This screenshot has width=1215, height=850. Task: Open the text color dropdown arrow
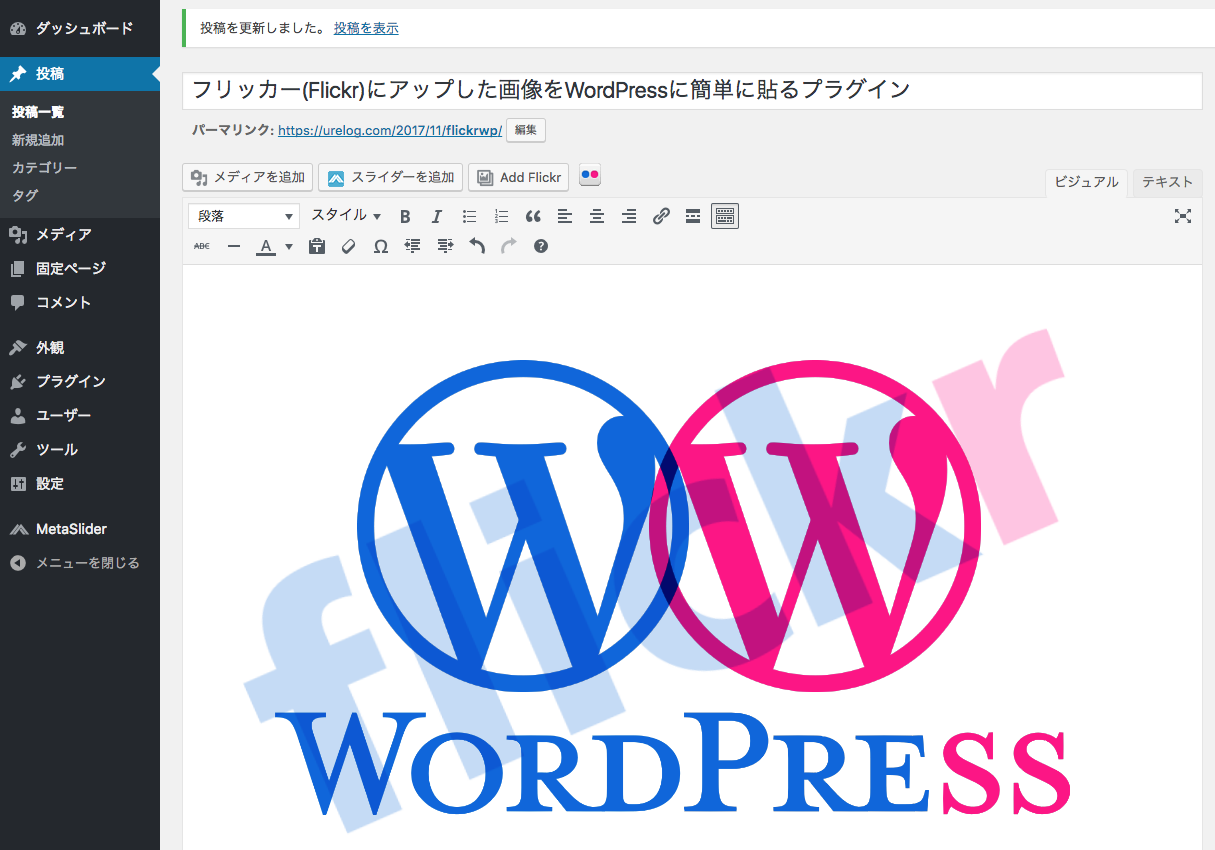click(x=289, y=246)
